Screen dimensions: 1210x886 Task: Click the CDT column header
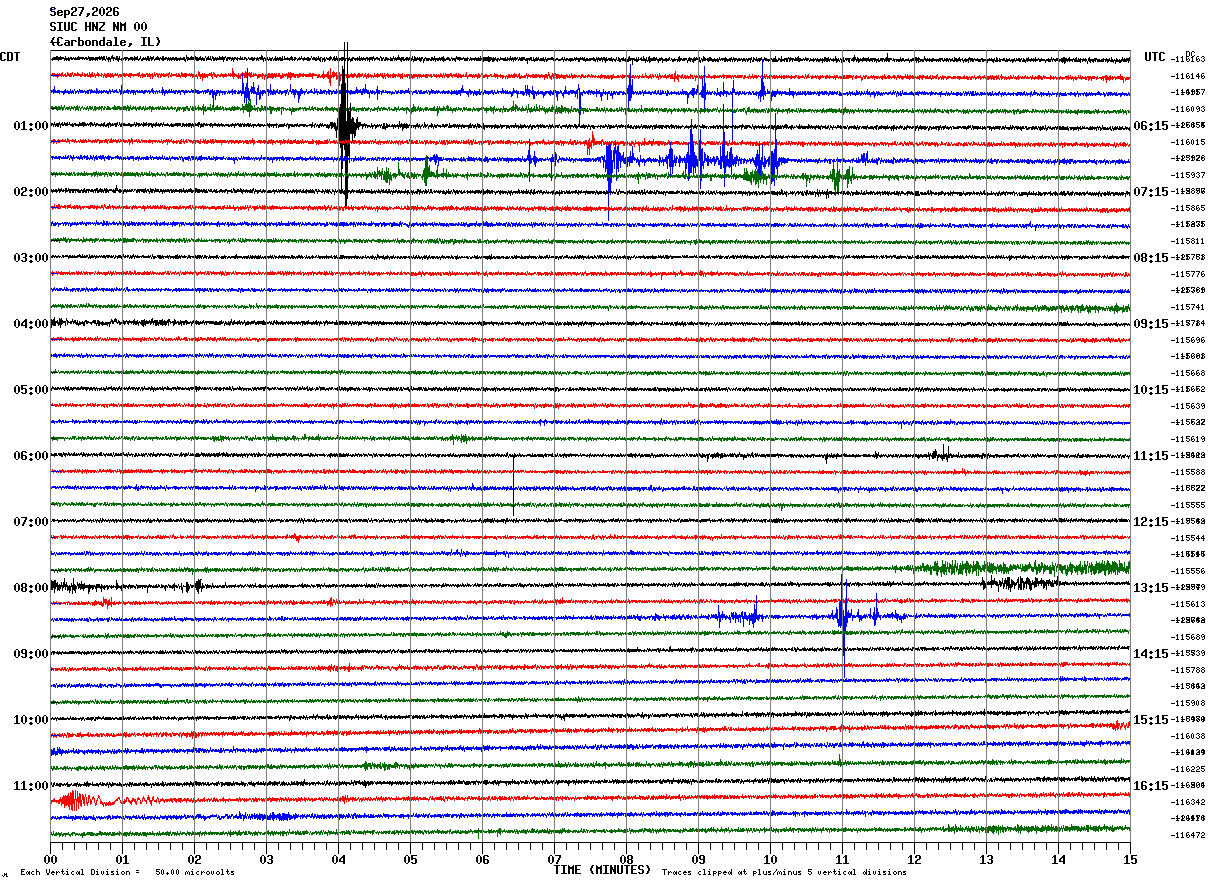(10, 57)
